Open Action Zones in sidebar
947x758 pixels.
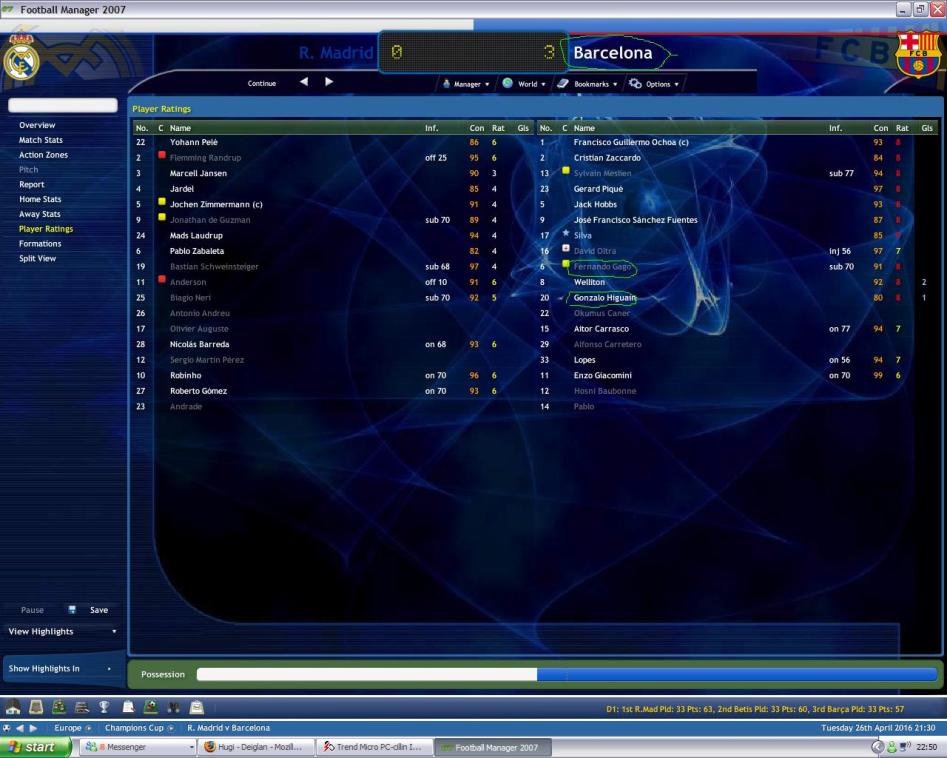tap(43, 155)
